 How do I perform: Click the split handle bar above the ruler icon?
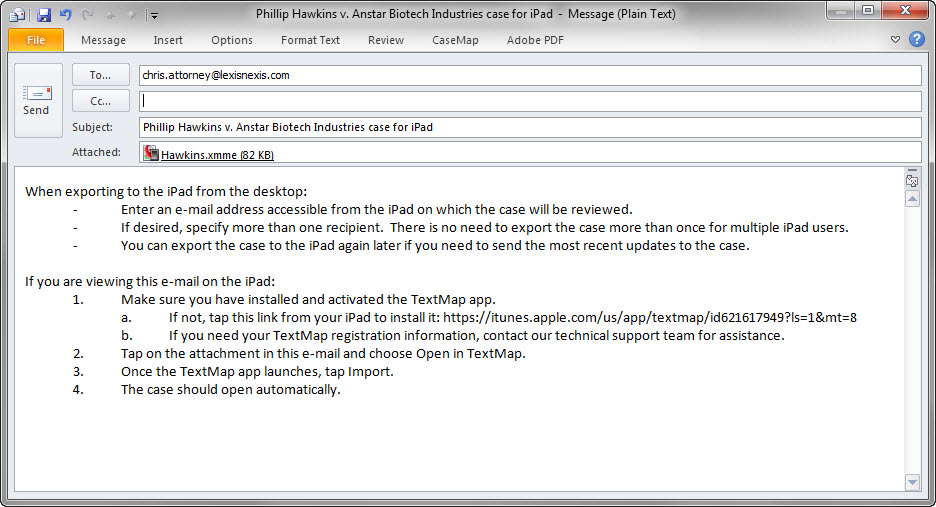(912, 171)
